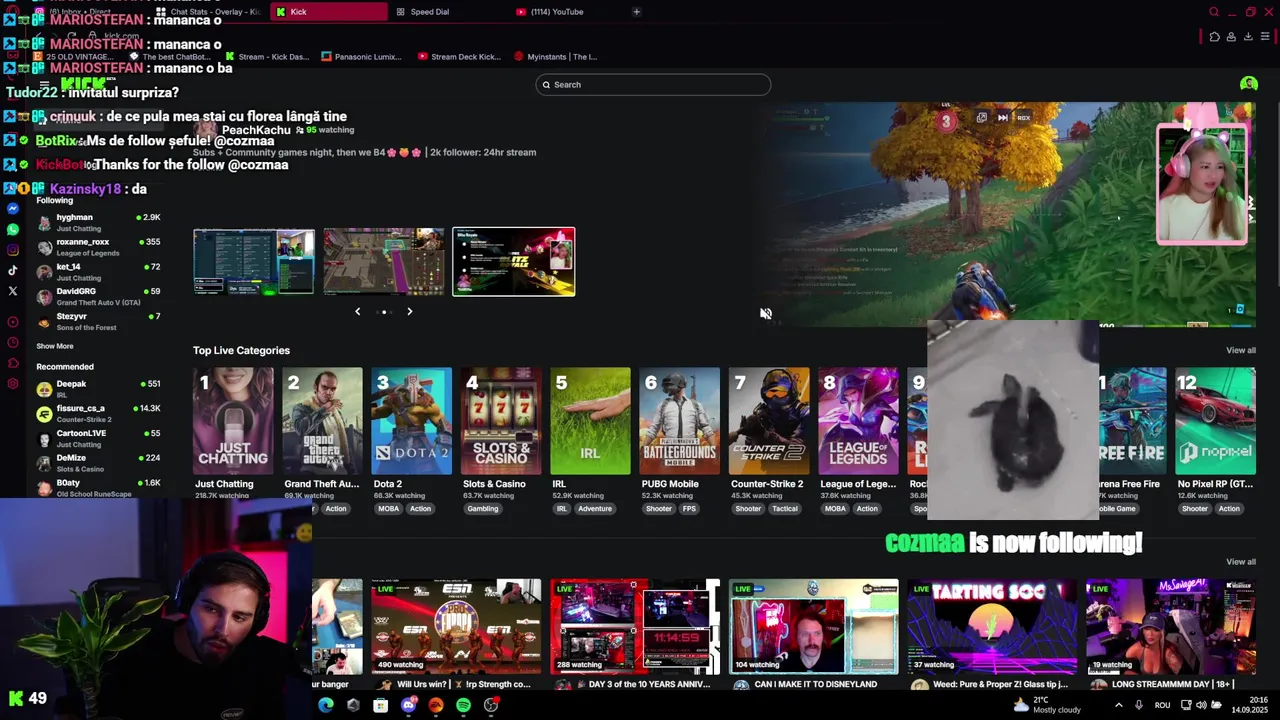Open ket_14's channel in Following

tap(98, 272)
